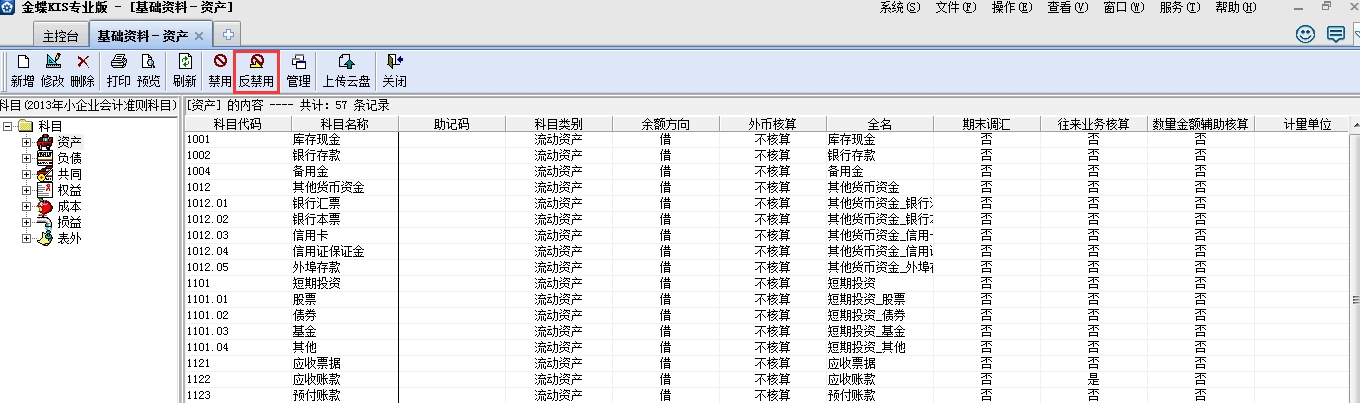This screenshot has height=403, width=1360.
Task: Open 管理 (Manage) from the toolbar
Action: tap(298, 70)
